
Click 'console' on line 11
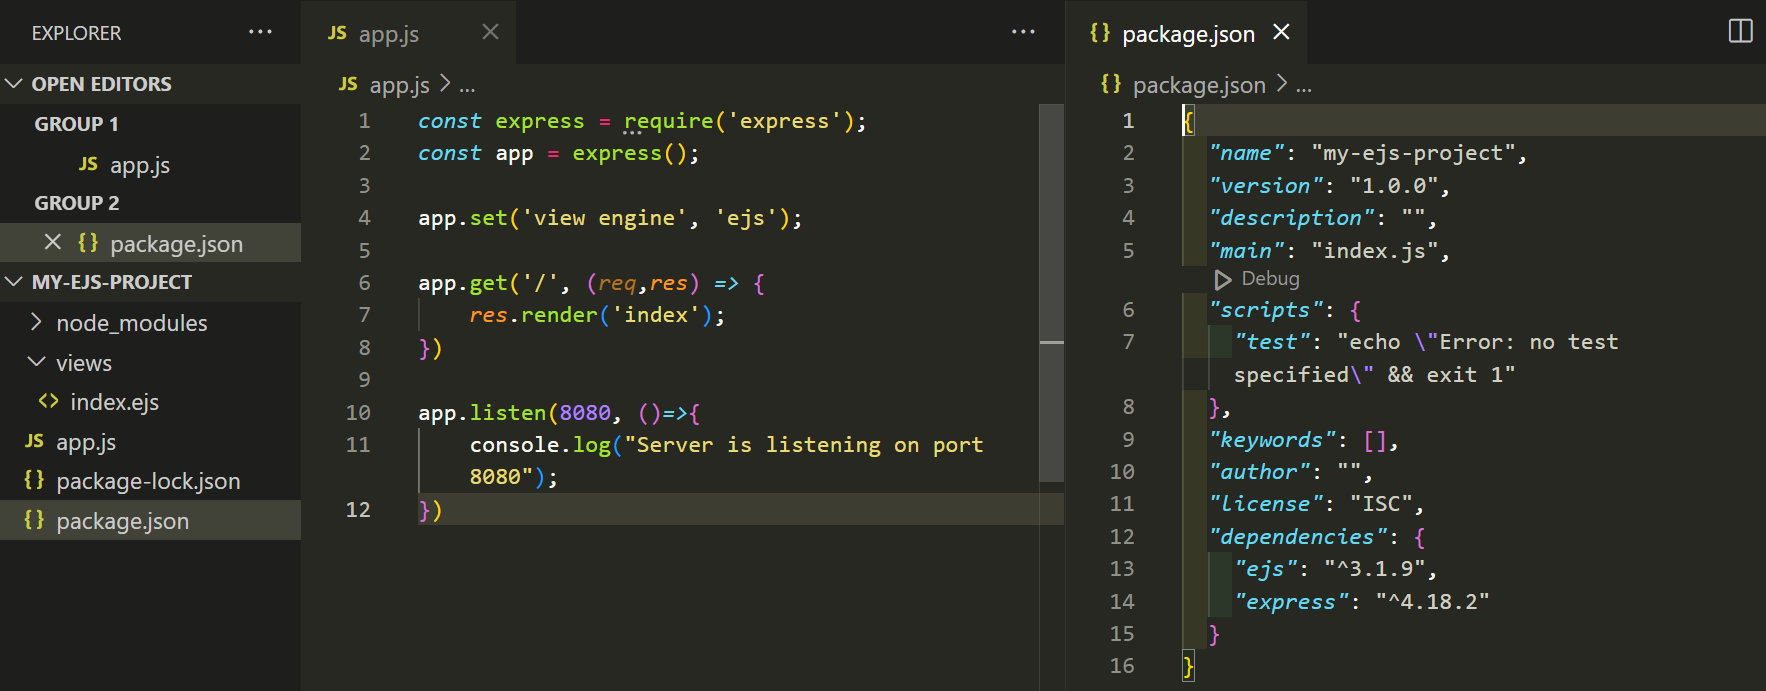pyautogui.click(x=514, y=445)
